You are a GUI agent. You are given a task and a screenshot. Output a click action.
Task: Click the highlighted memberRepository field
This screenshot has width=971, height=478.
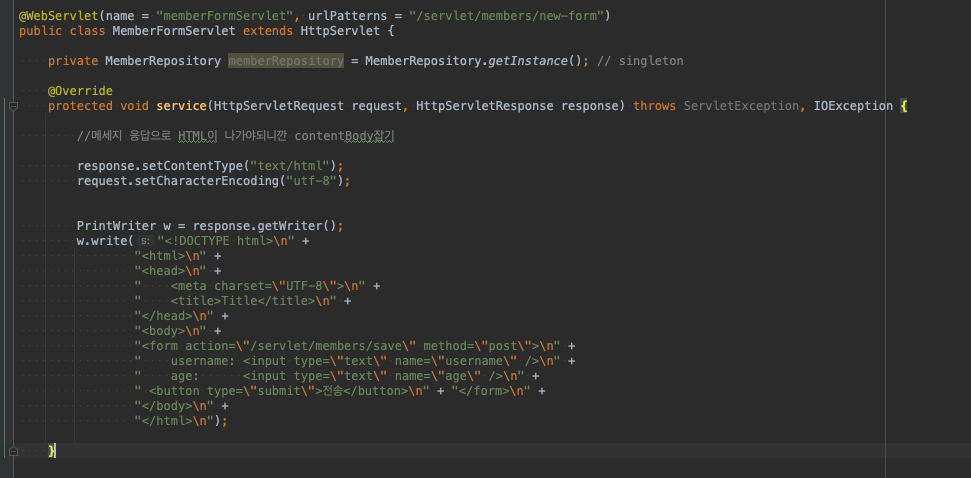tap(285, 61)
